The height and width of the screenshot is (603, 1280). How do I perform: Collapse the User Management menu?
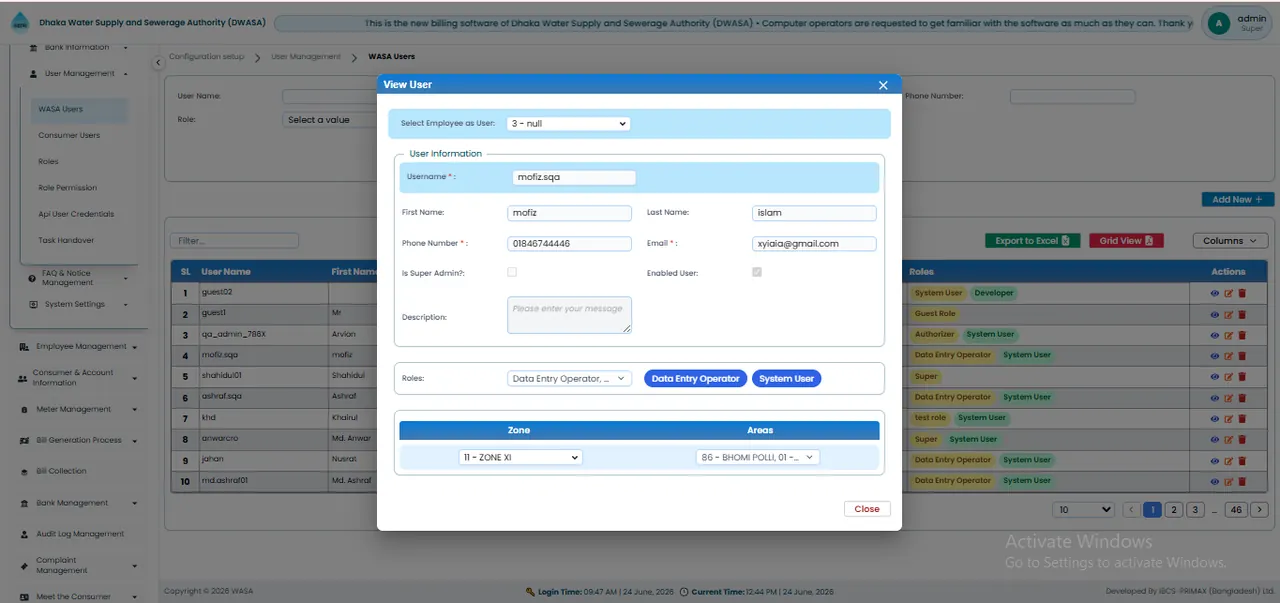[x=79, y=74]
